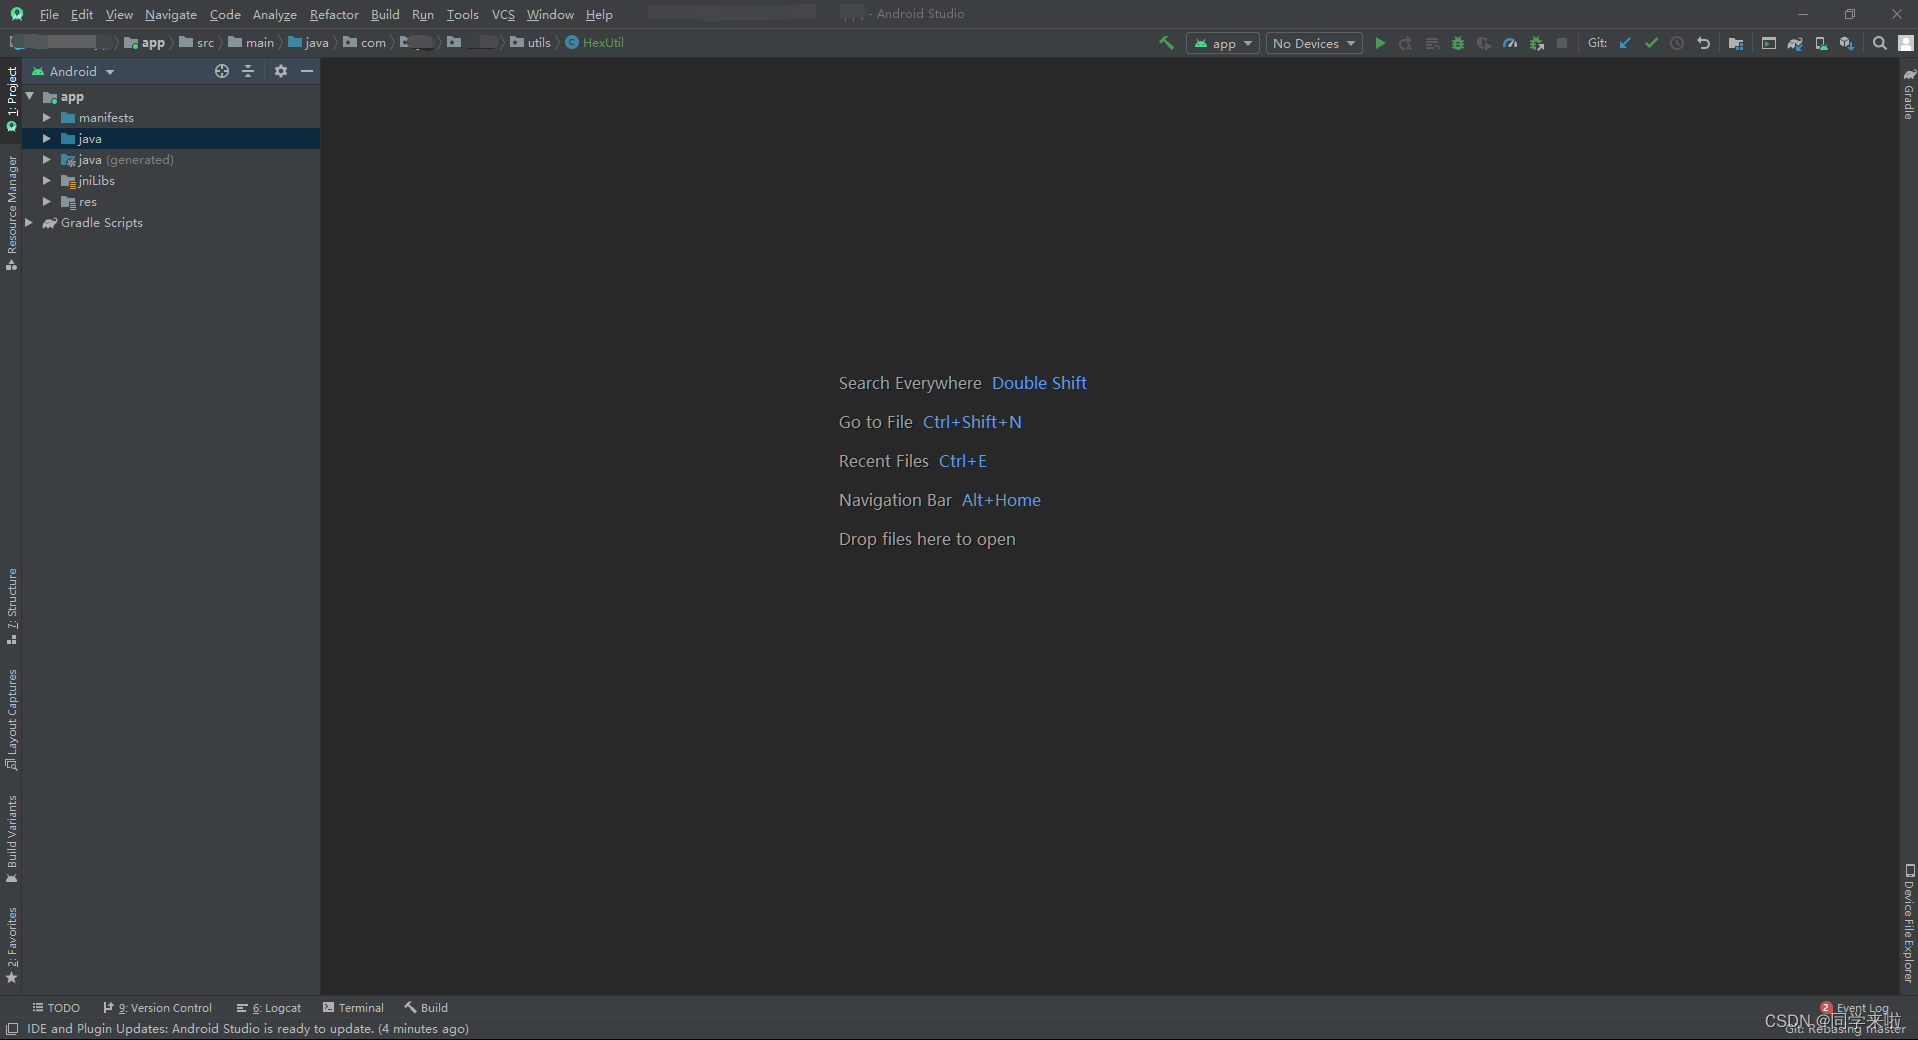Viewport: 1918px width, 1040px height.
Task: Click the Stop square icon
Action: [1562, 43]
